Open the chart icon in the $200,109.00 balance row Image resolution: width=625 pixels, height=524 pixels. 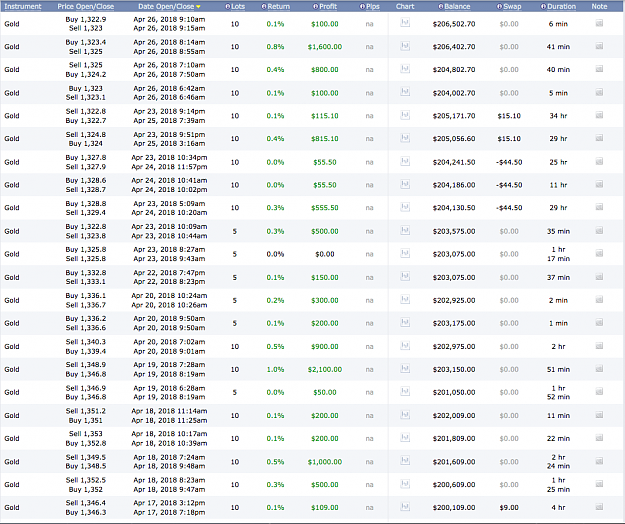pyautogui.click(x=405, y=507)
